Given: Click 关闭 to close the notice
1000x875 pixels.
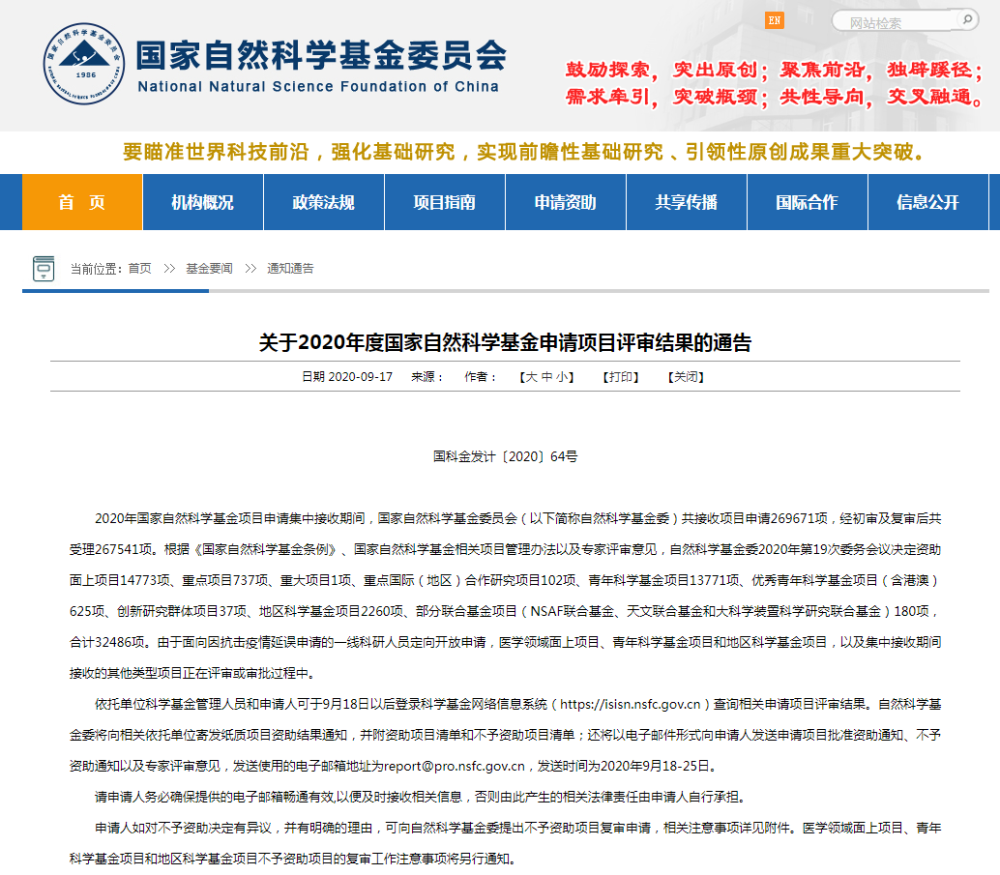Looking at the screenshot, I should point(685,377).
